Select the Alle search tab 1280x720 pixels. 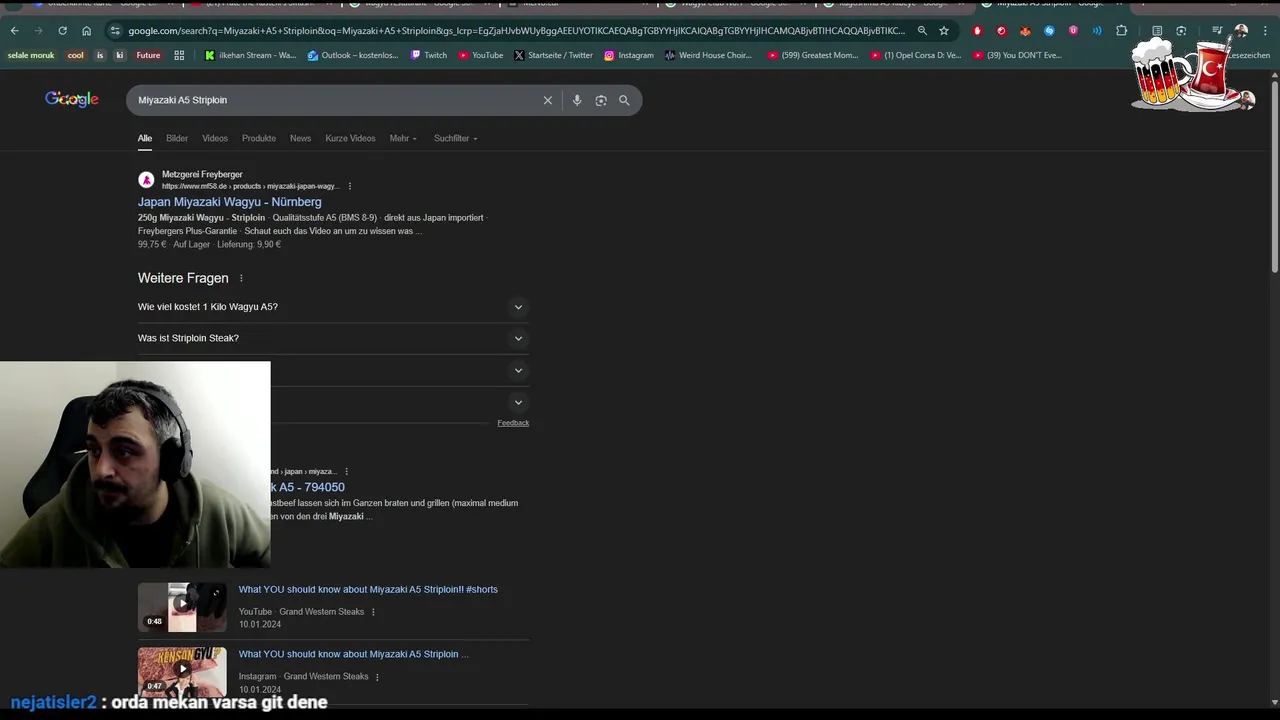pos(145,138)
